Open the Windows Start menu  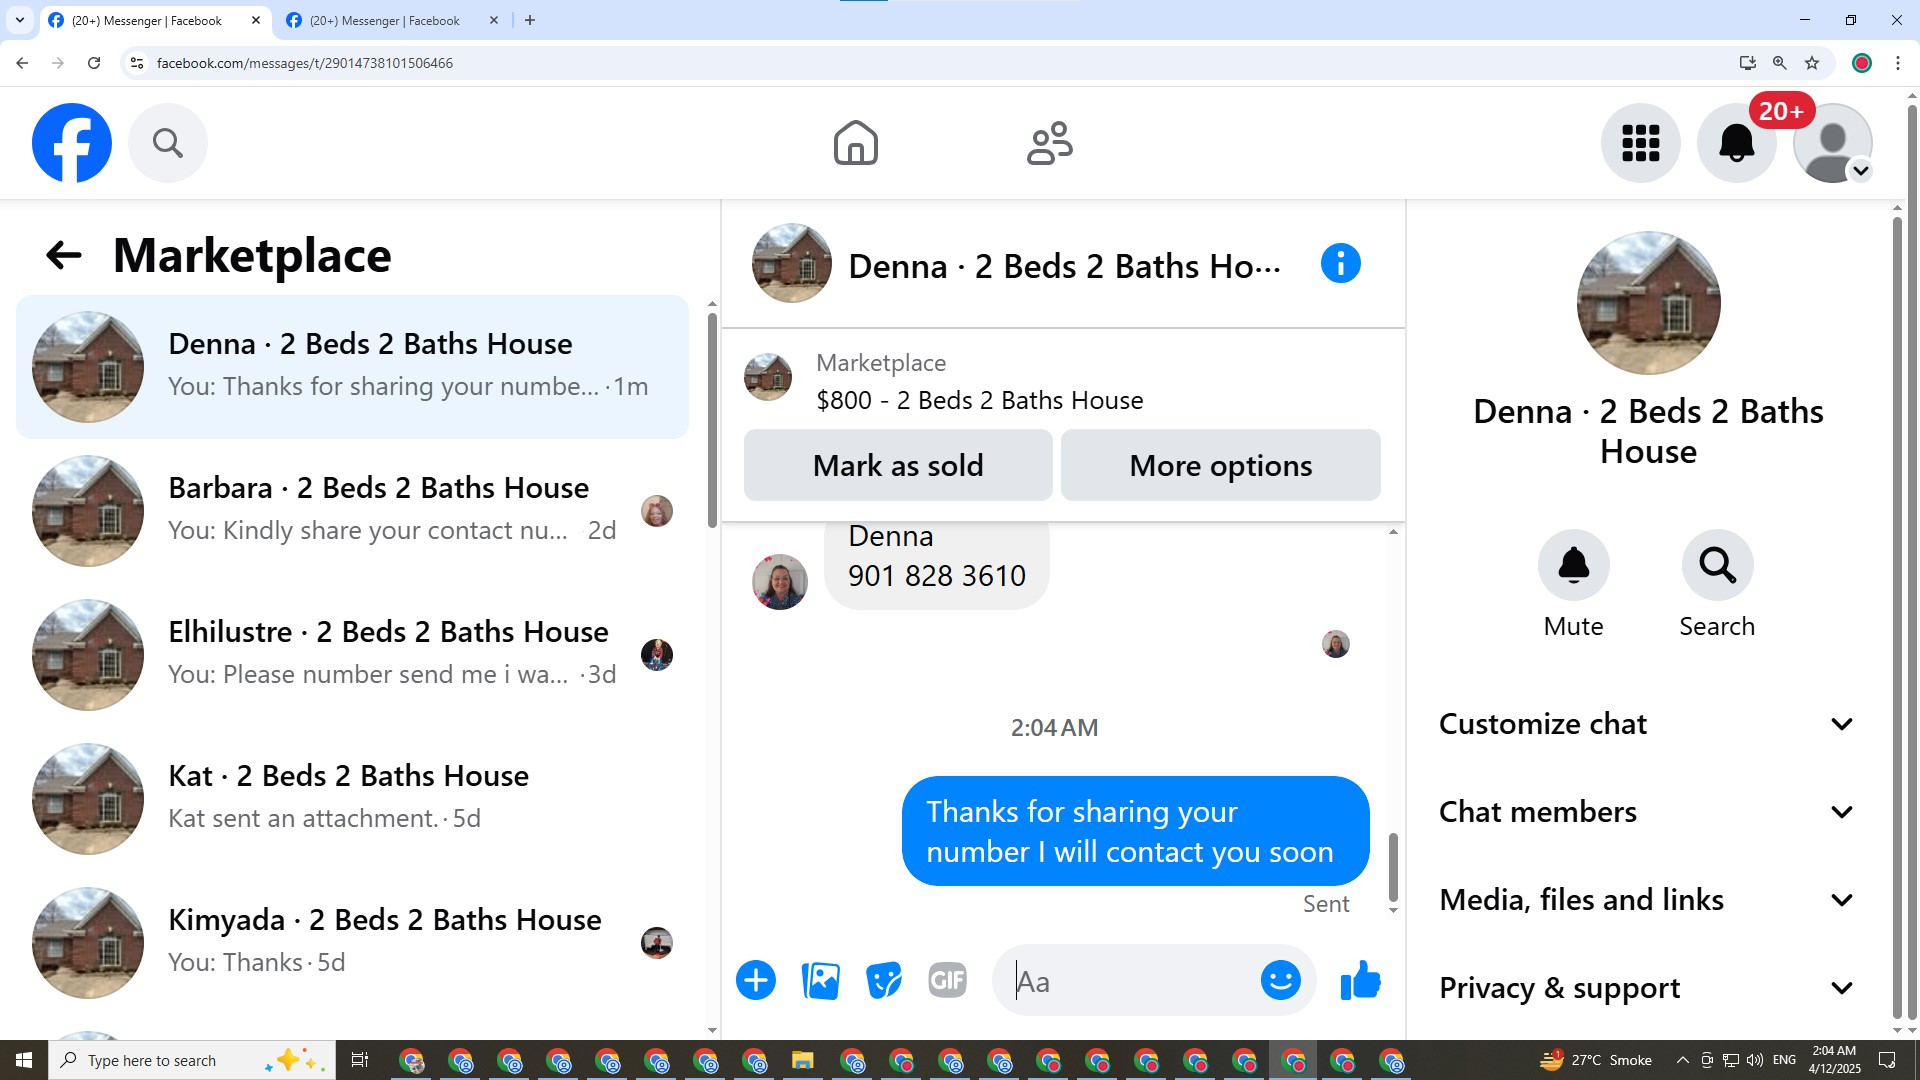(24, 1060)
